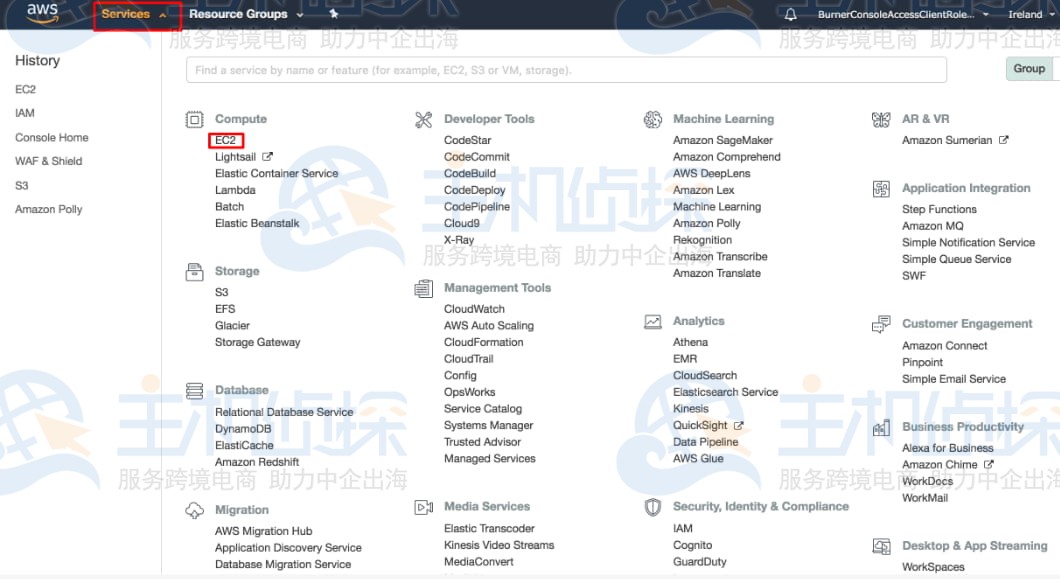
Task: Click external link icon beside Lightsail
Action: point(267,156)
